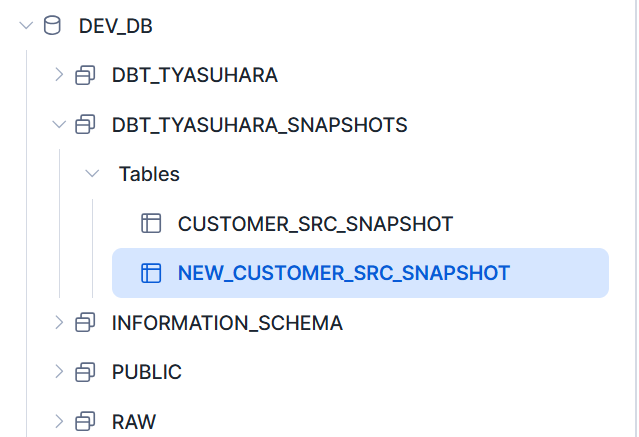Viewport: 639px width, 437px height.
Task: Select the NEW_CUSTOMER_SRC_SNAPSHOT table name
Action: point(344,273)
